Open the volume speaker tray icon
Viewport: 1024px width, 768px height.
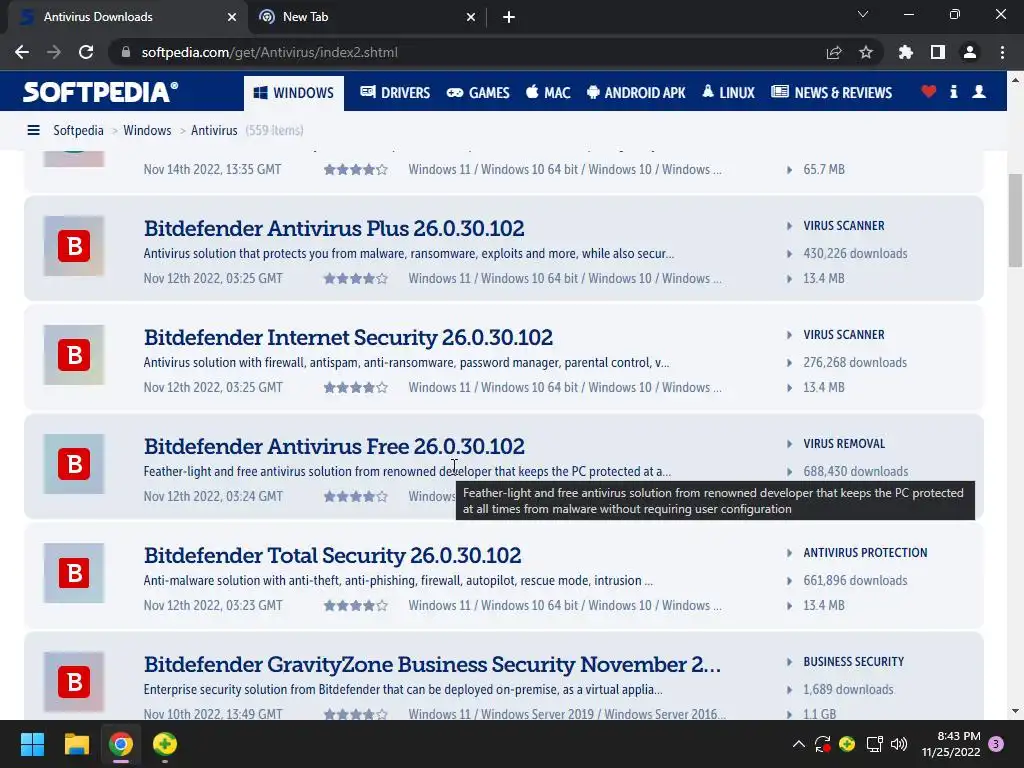click(x=899, y=744)
